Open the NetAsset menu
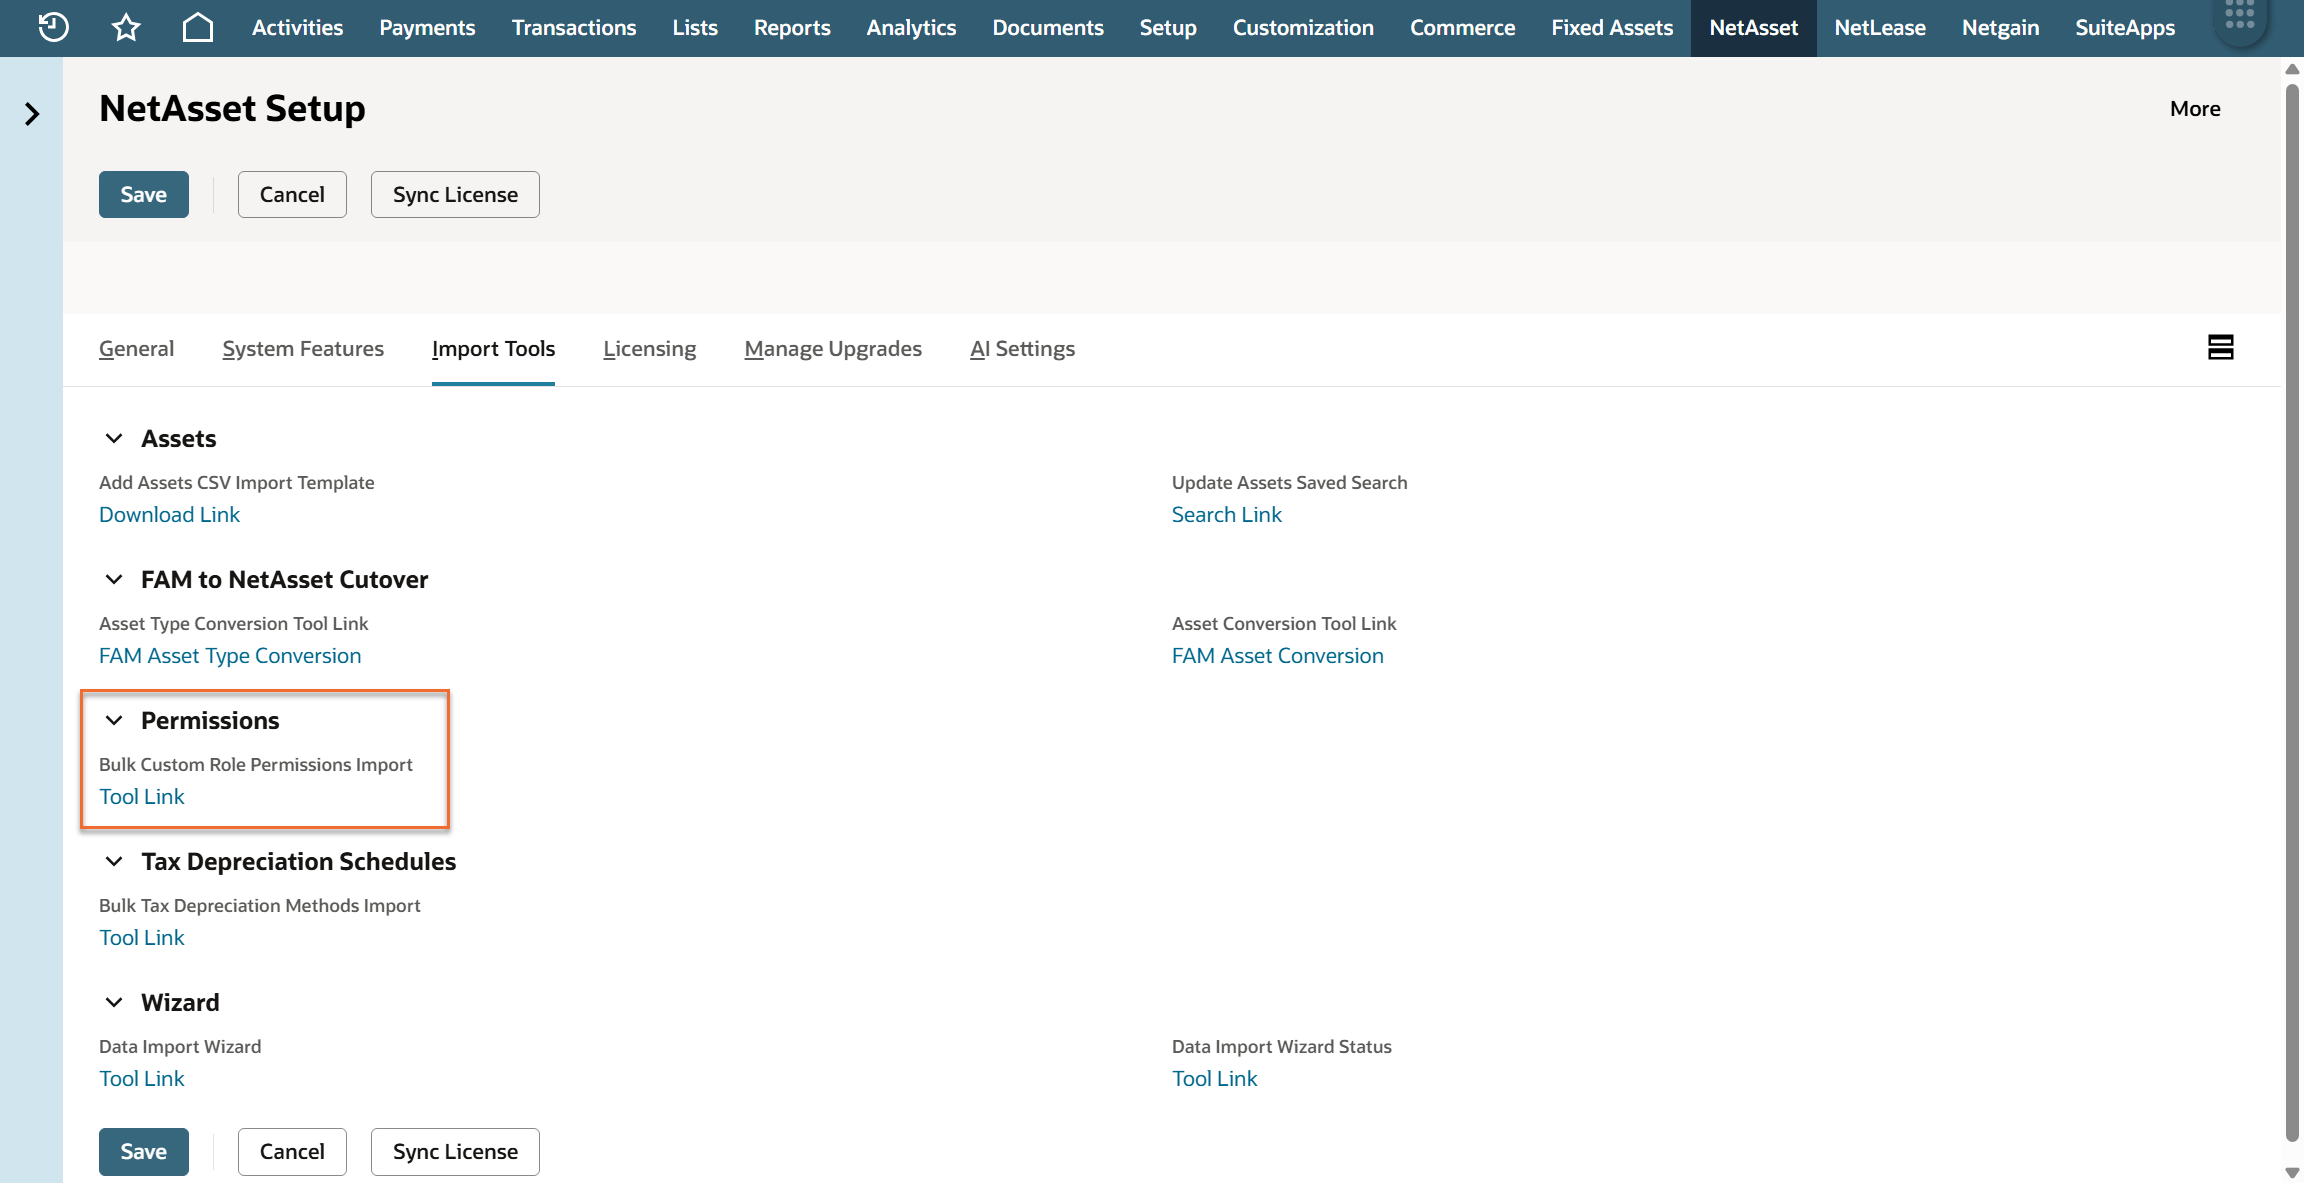Image resolution: width=2304 pixels, height=1183 pixels. pos(1754,28)
